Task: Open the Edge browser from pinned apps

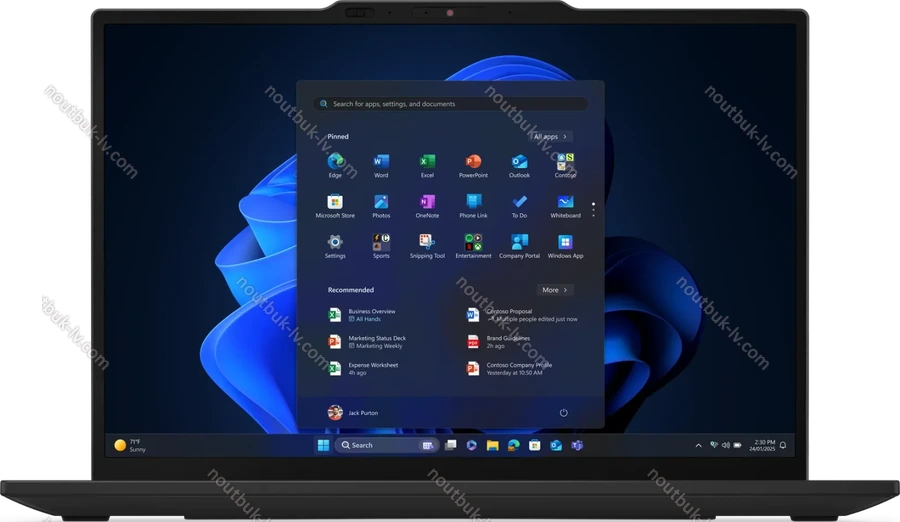Action: (335, 162)
